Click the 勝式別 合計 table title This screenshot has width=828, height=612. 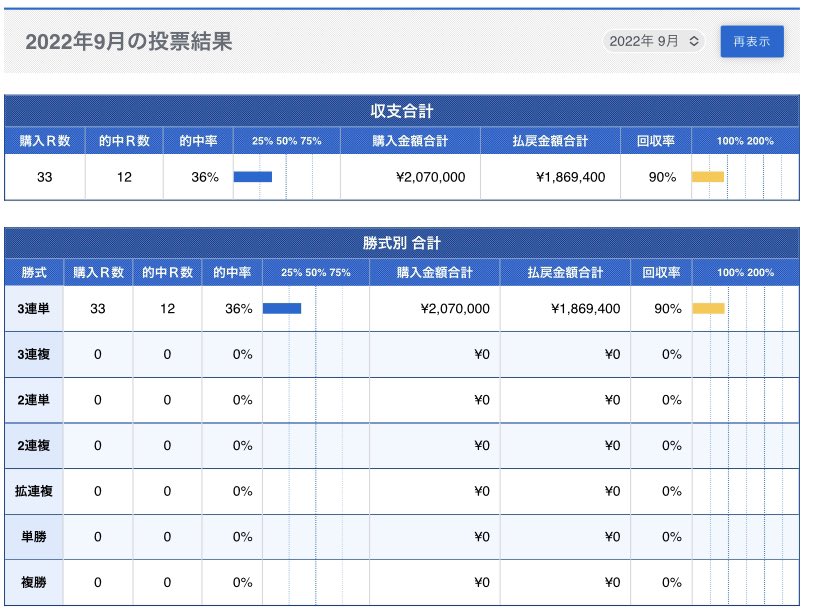coord(402,243)
